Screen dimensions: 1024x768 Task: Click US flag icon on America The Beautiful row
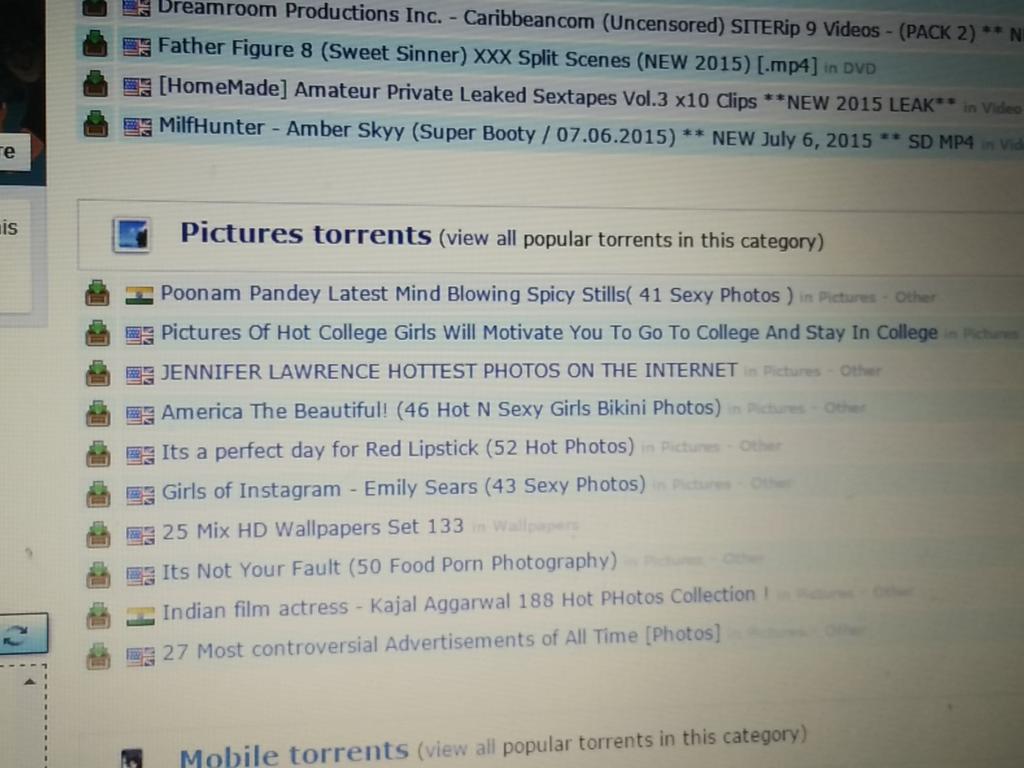pyautogui.click(x=140, y=415)
